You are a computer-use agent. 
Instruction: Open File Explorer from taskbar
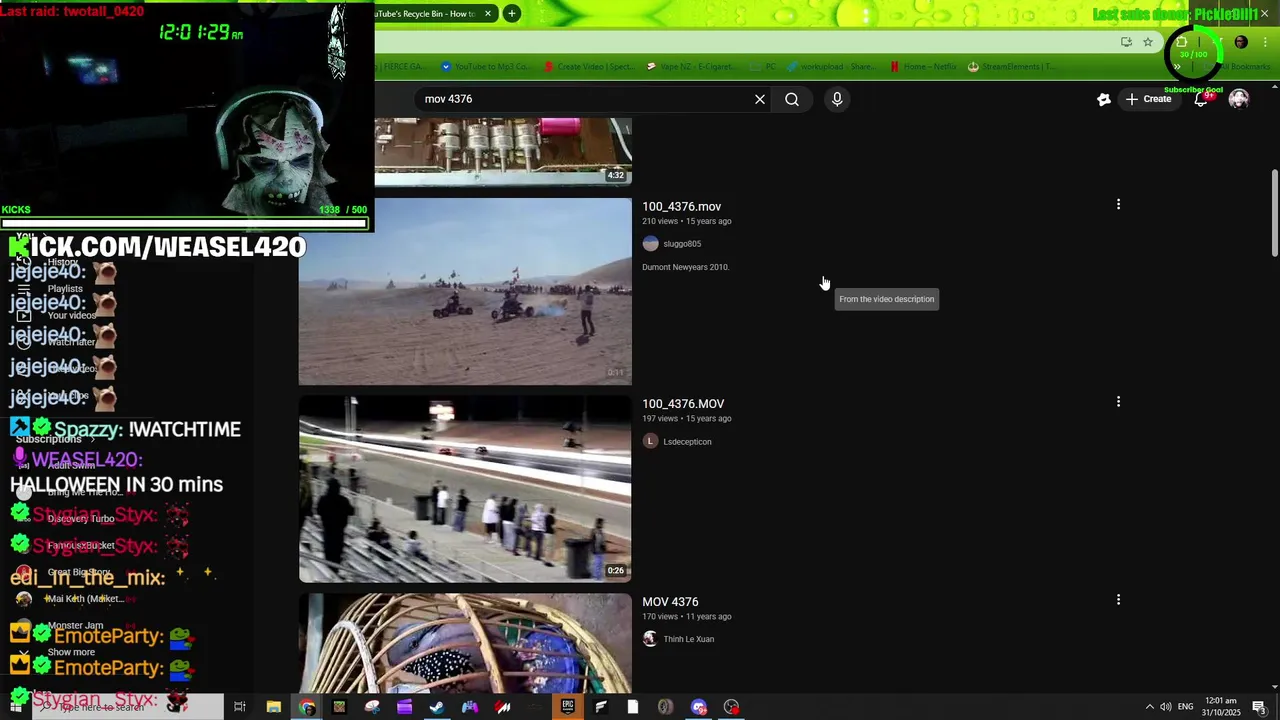point(273,707)
